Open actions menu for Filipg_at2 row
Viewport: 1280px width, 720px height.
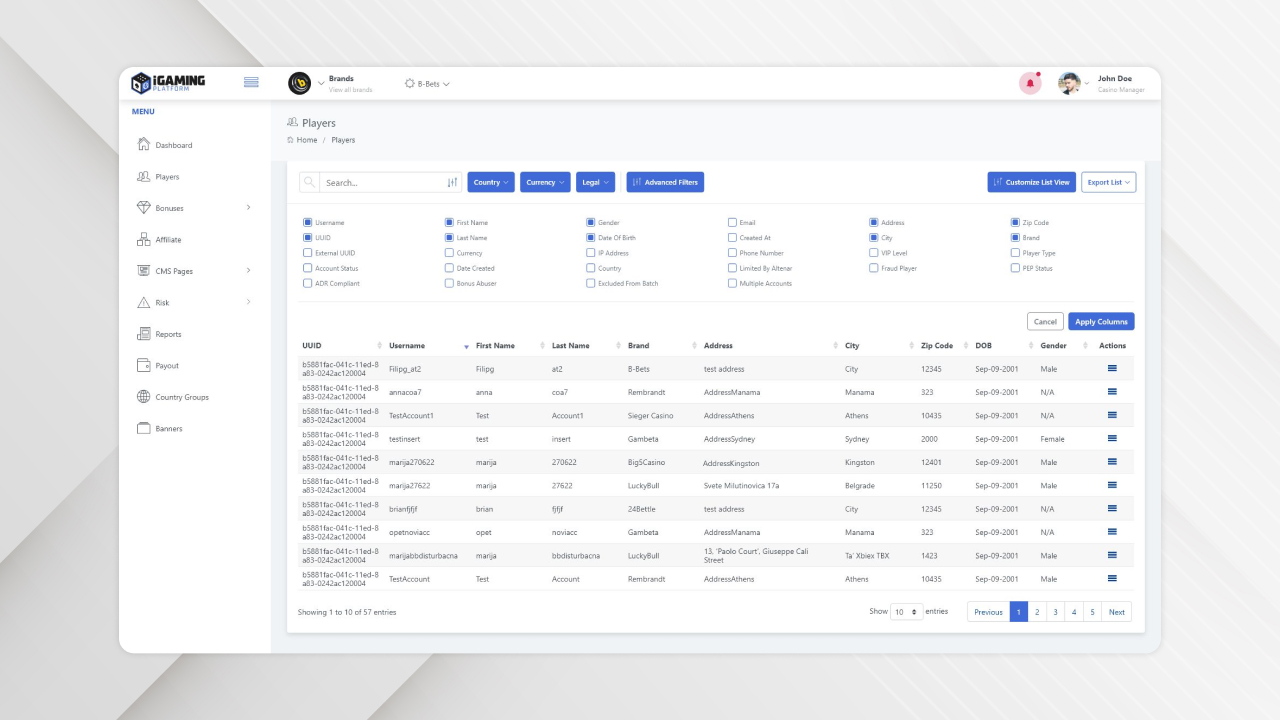[1112, 369]
